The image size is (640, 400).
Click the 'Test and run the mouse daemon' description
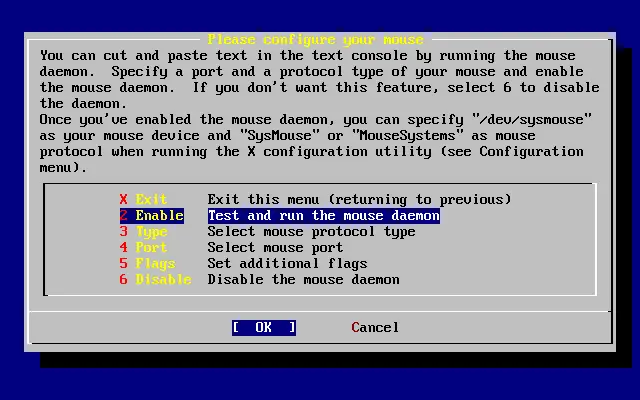point(323,216)
